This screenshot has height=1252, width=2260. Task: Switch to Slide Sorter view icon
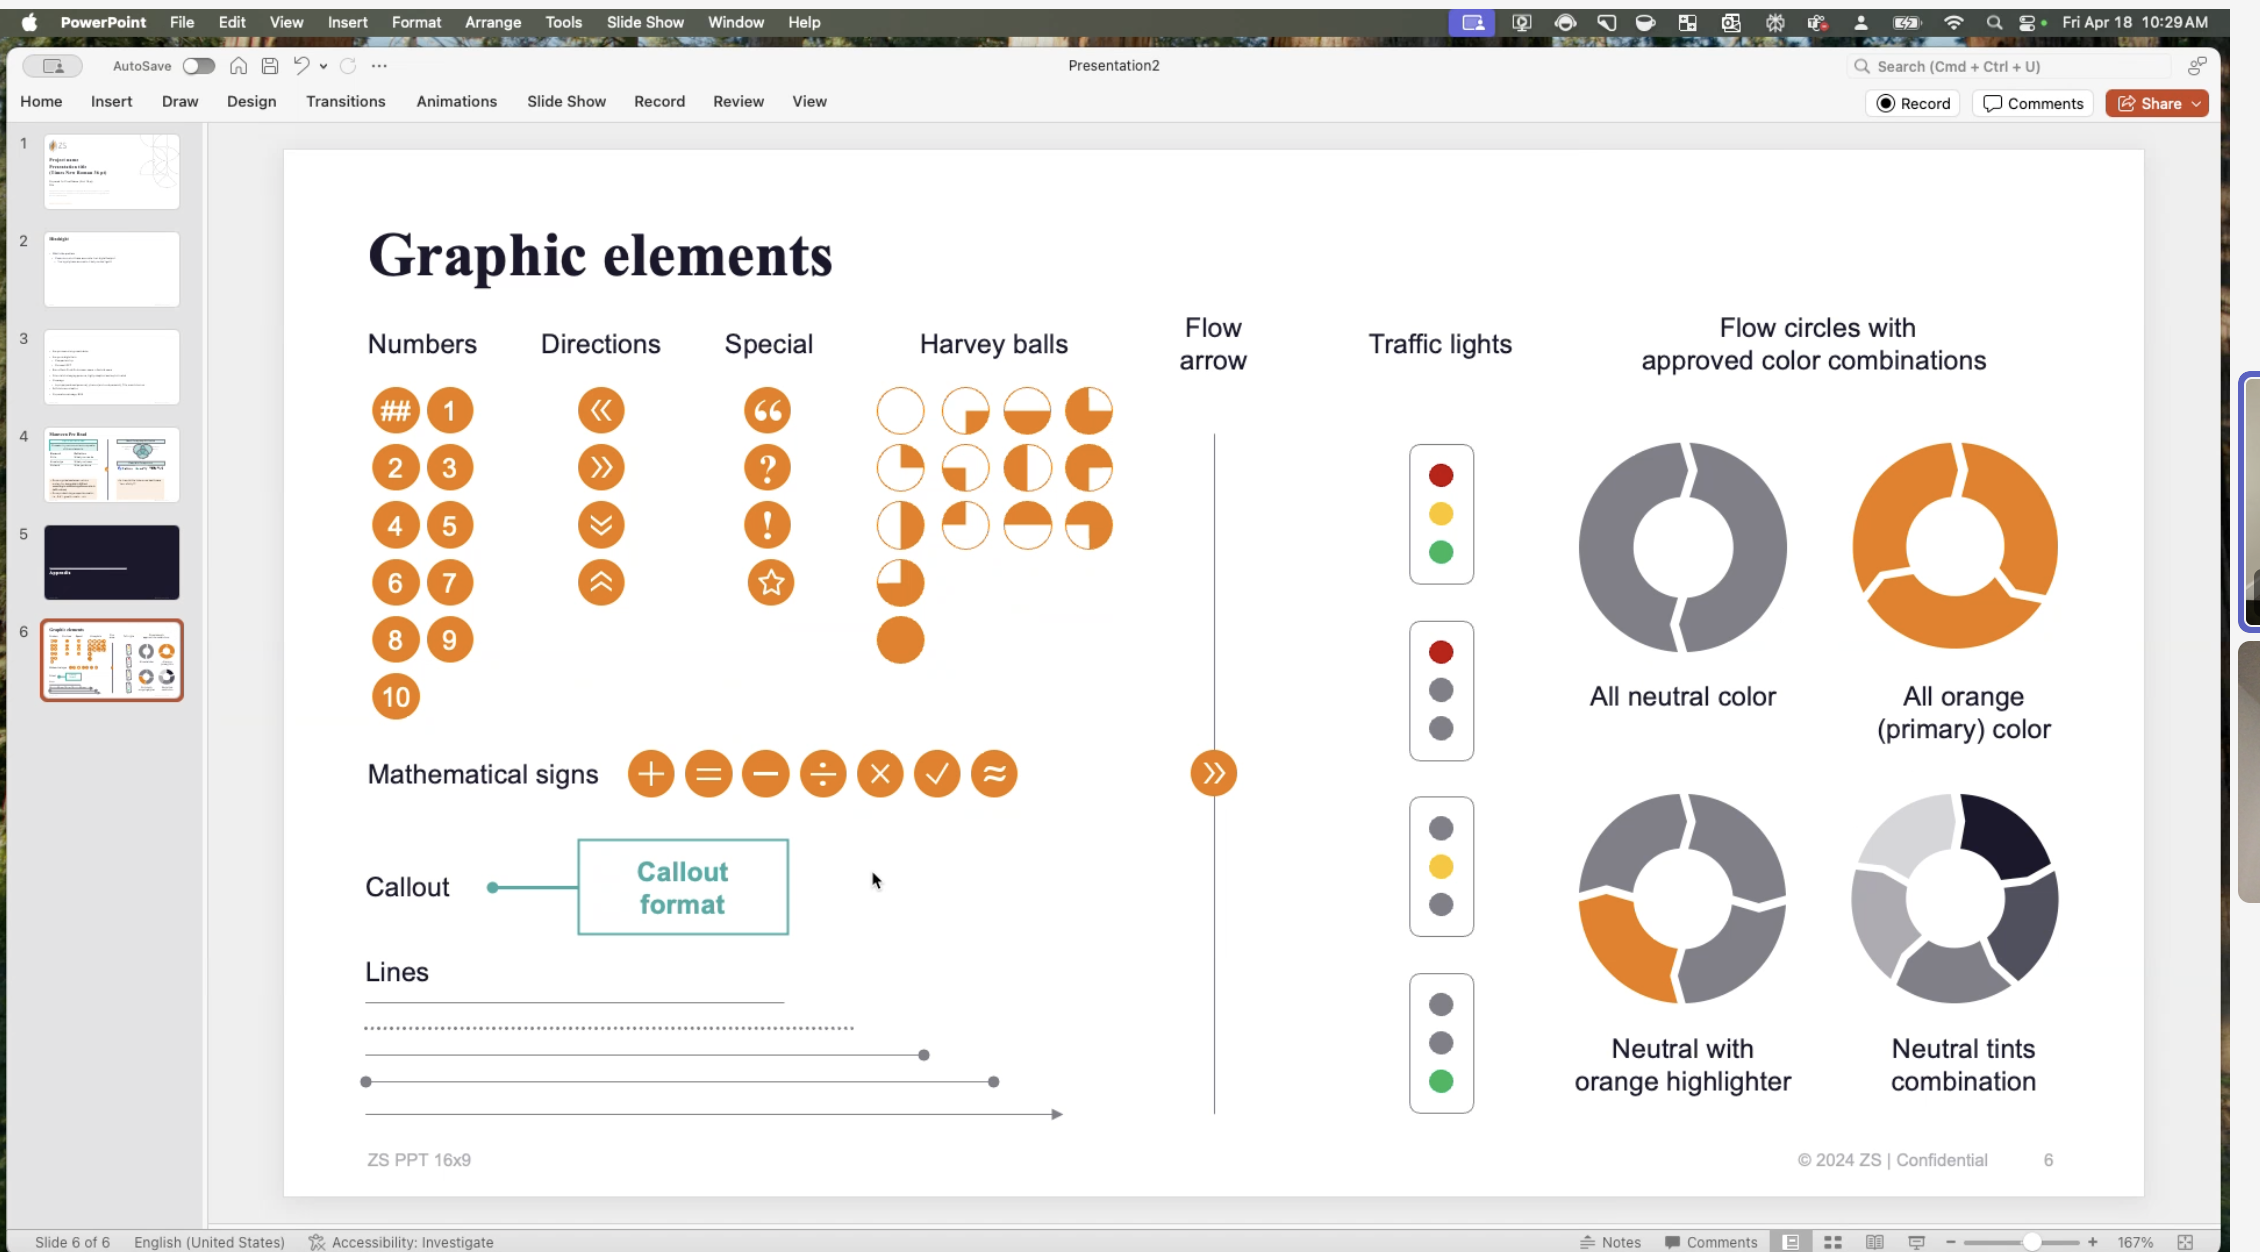click(x=1832, y=1242)
